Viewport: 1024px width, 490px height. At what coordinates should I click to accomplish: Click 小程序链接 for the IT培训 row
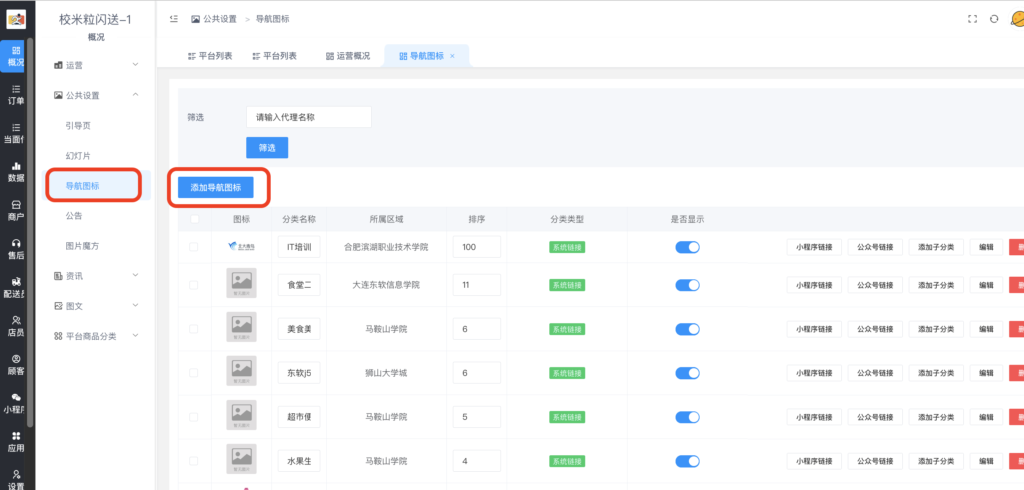814,248
